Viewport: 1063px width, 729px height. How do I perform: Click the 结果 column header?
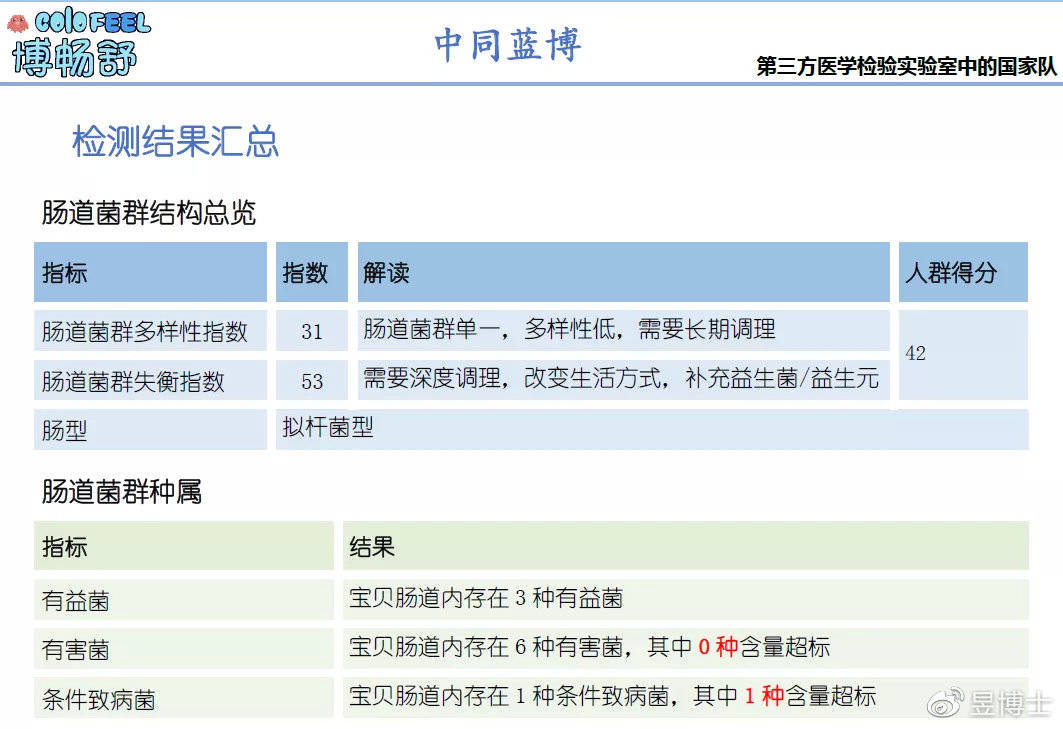(x=686, y=545)
